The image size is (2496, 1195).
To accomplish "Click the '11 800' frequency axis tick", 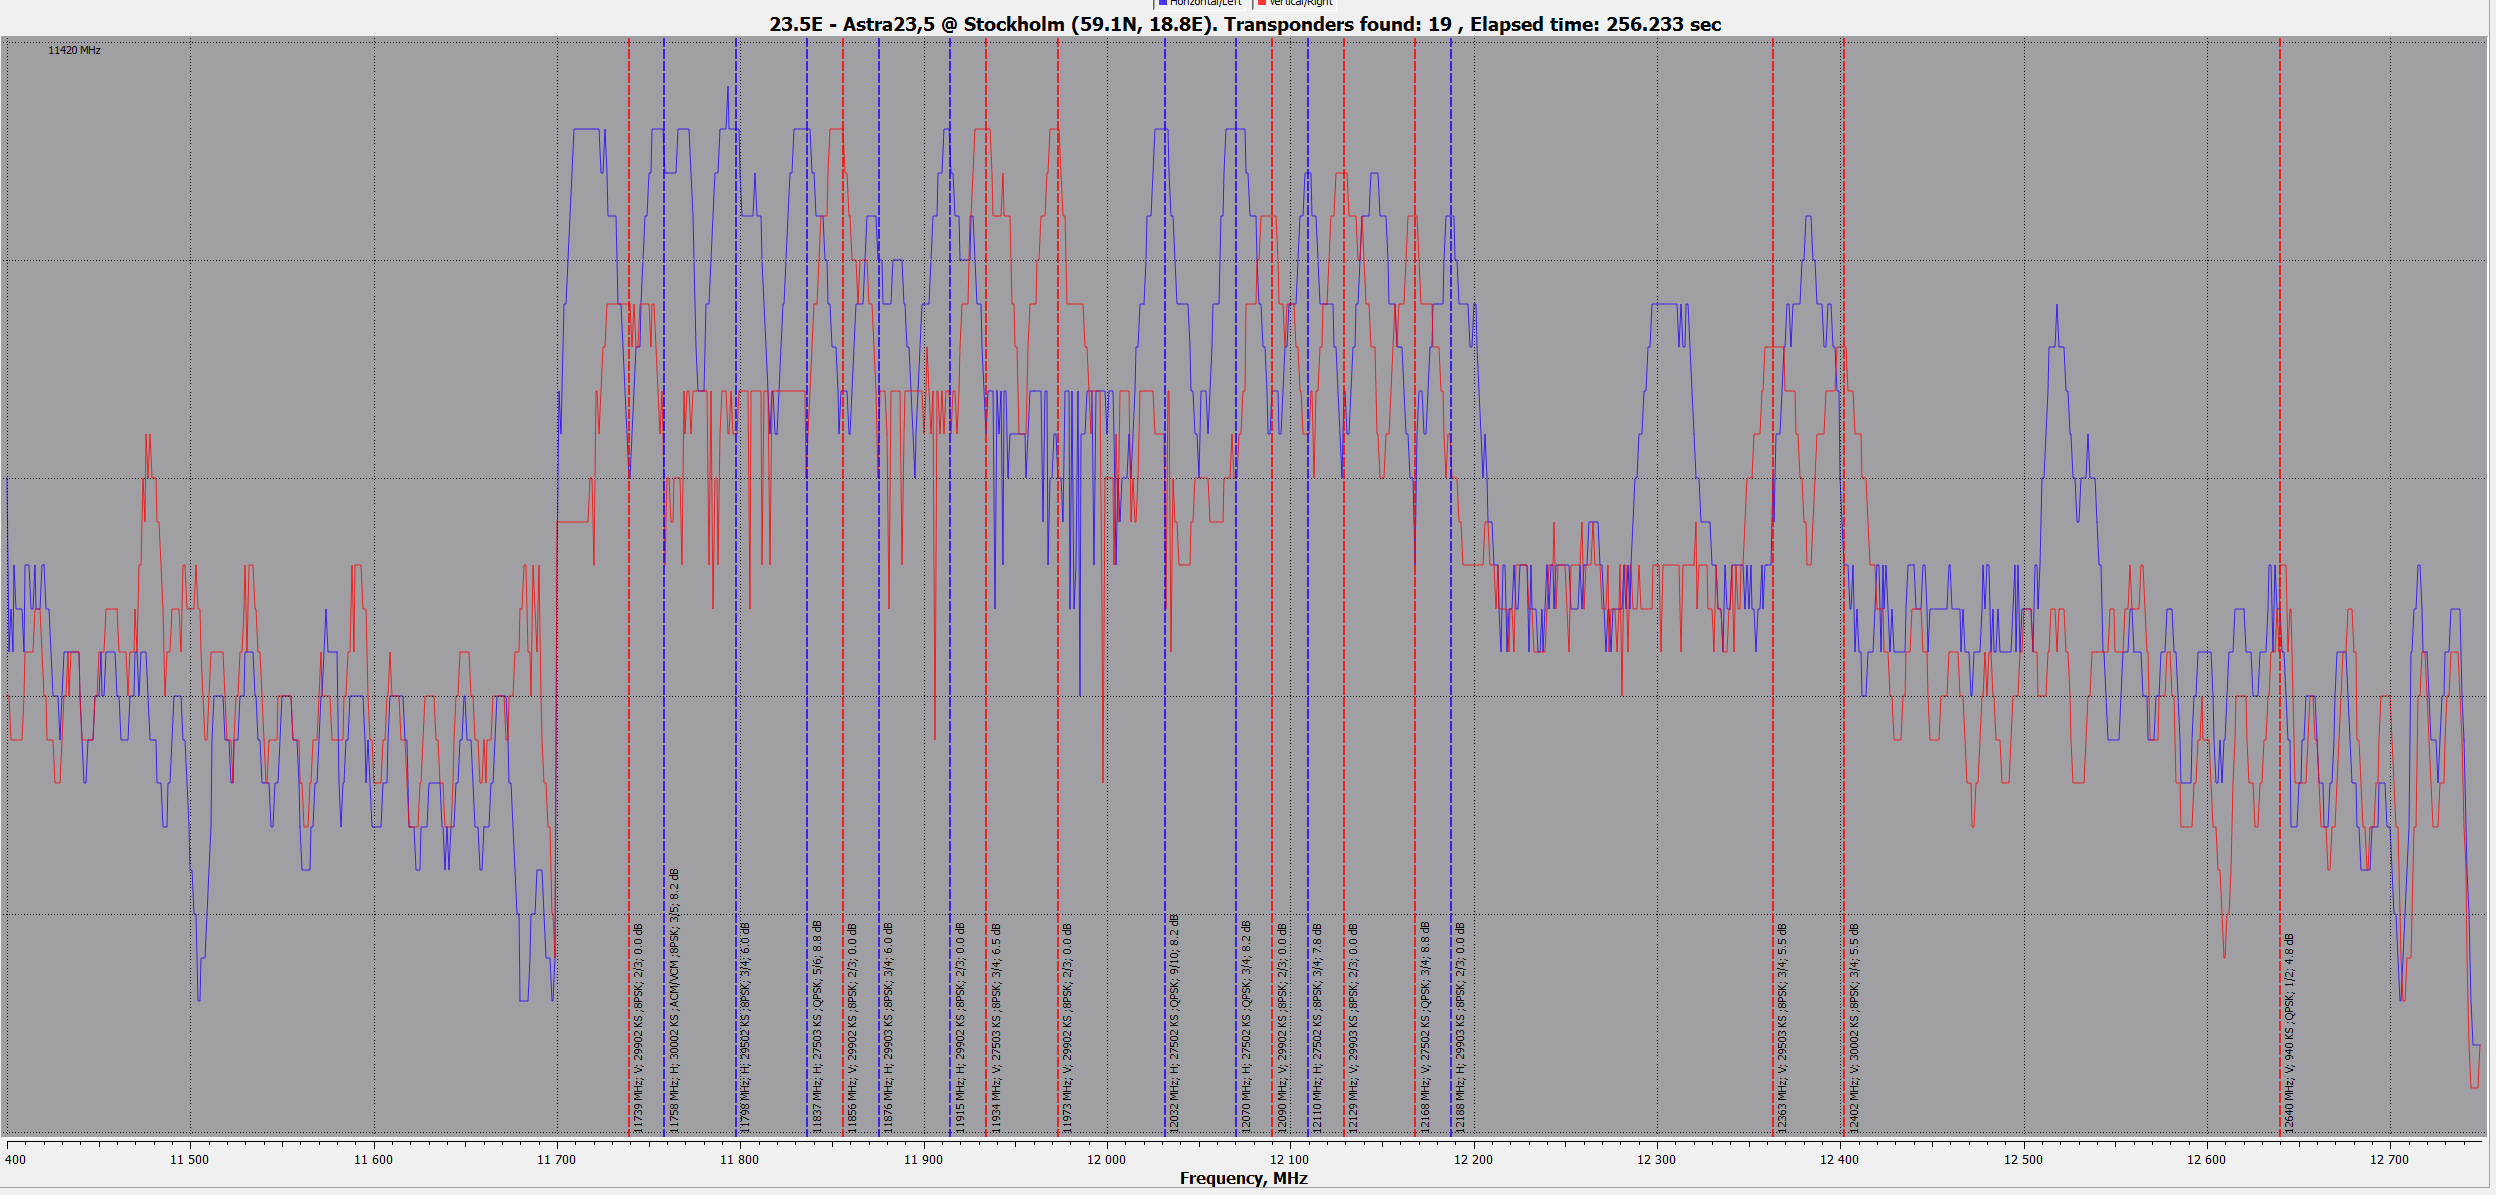I will click(x=739, y=1160).
